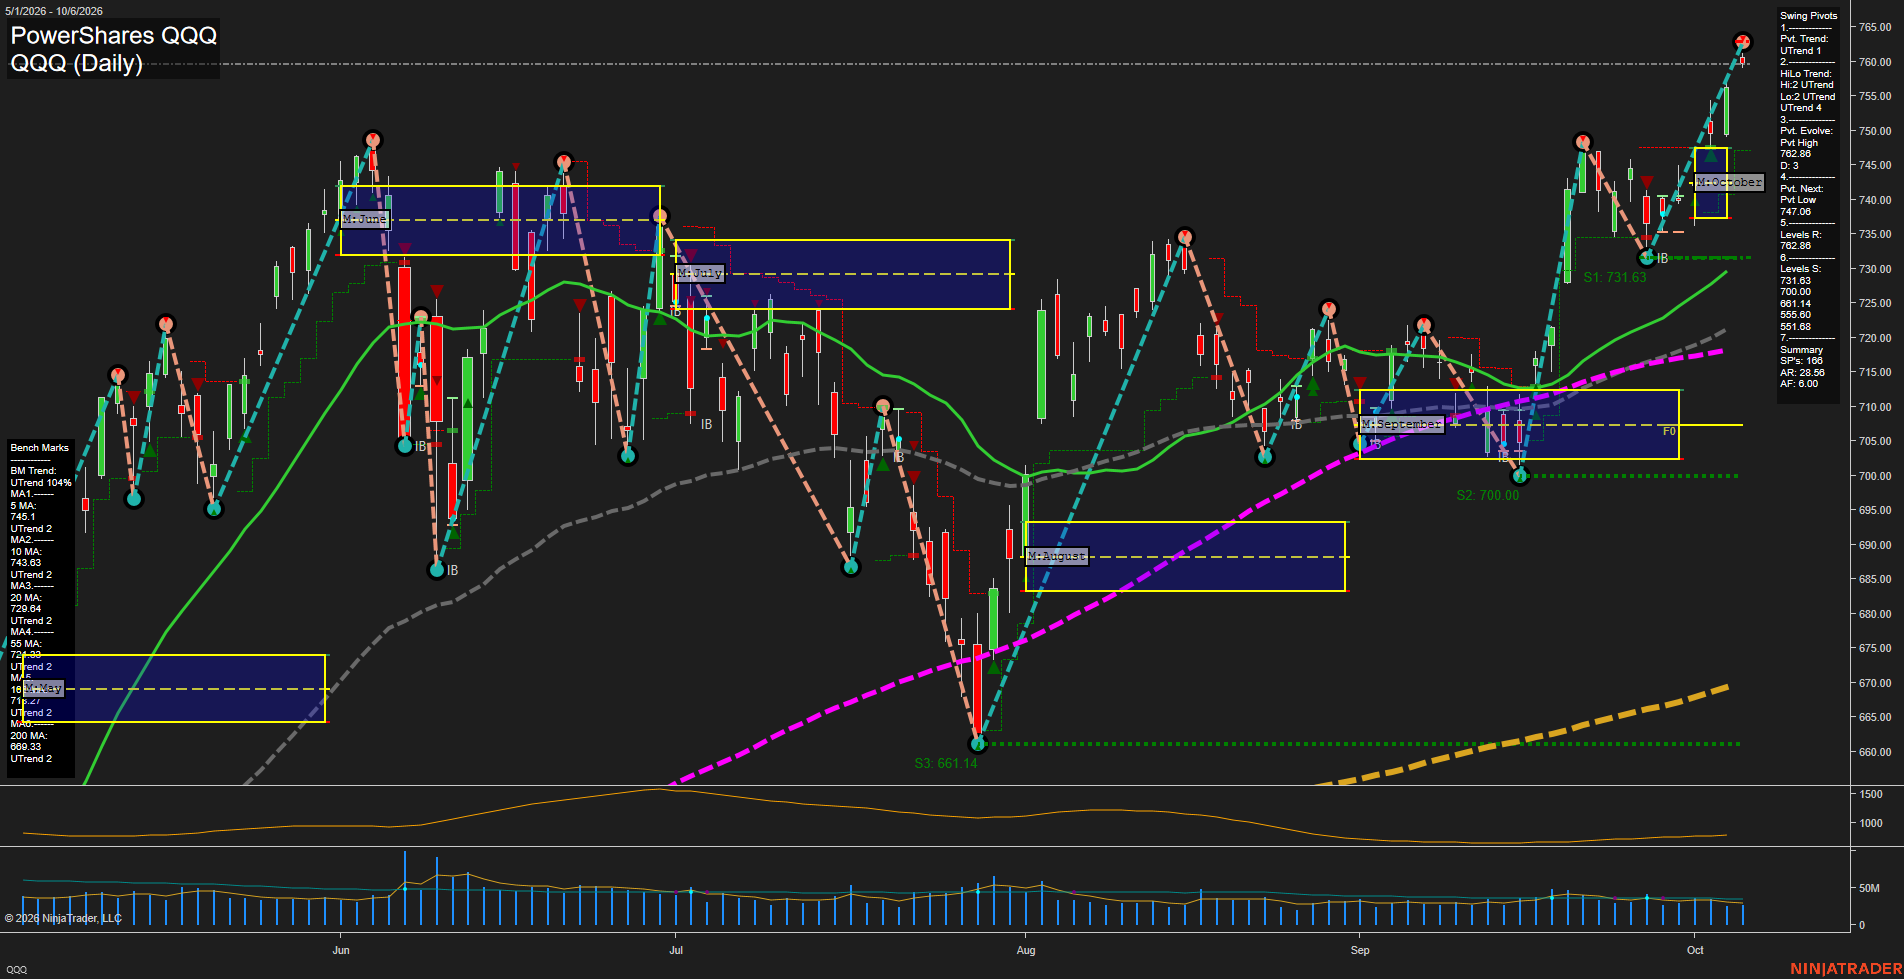Image resolution: width=1904 pixels, height=979 pixels.
Task: Click the 50M volume axis label
Action: click(1869, 888)
